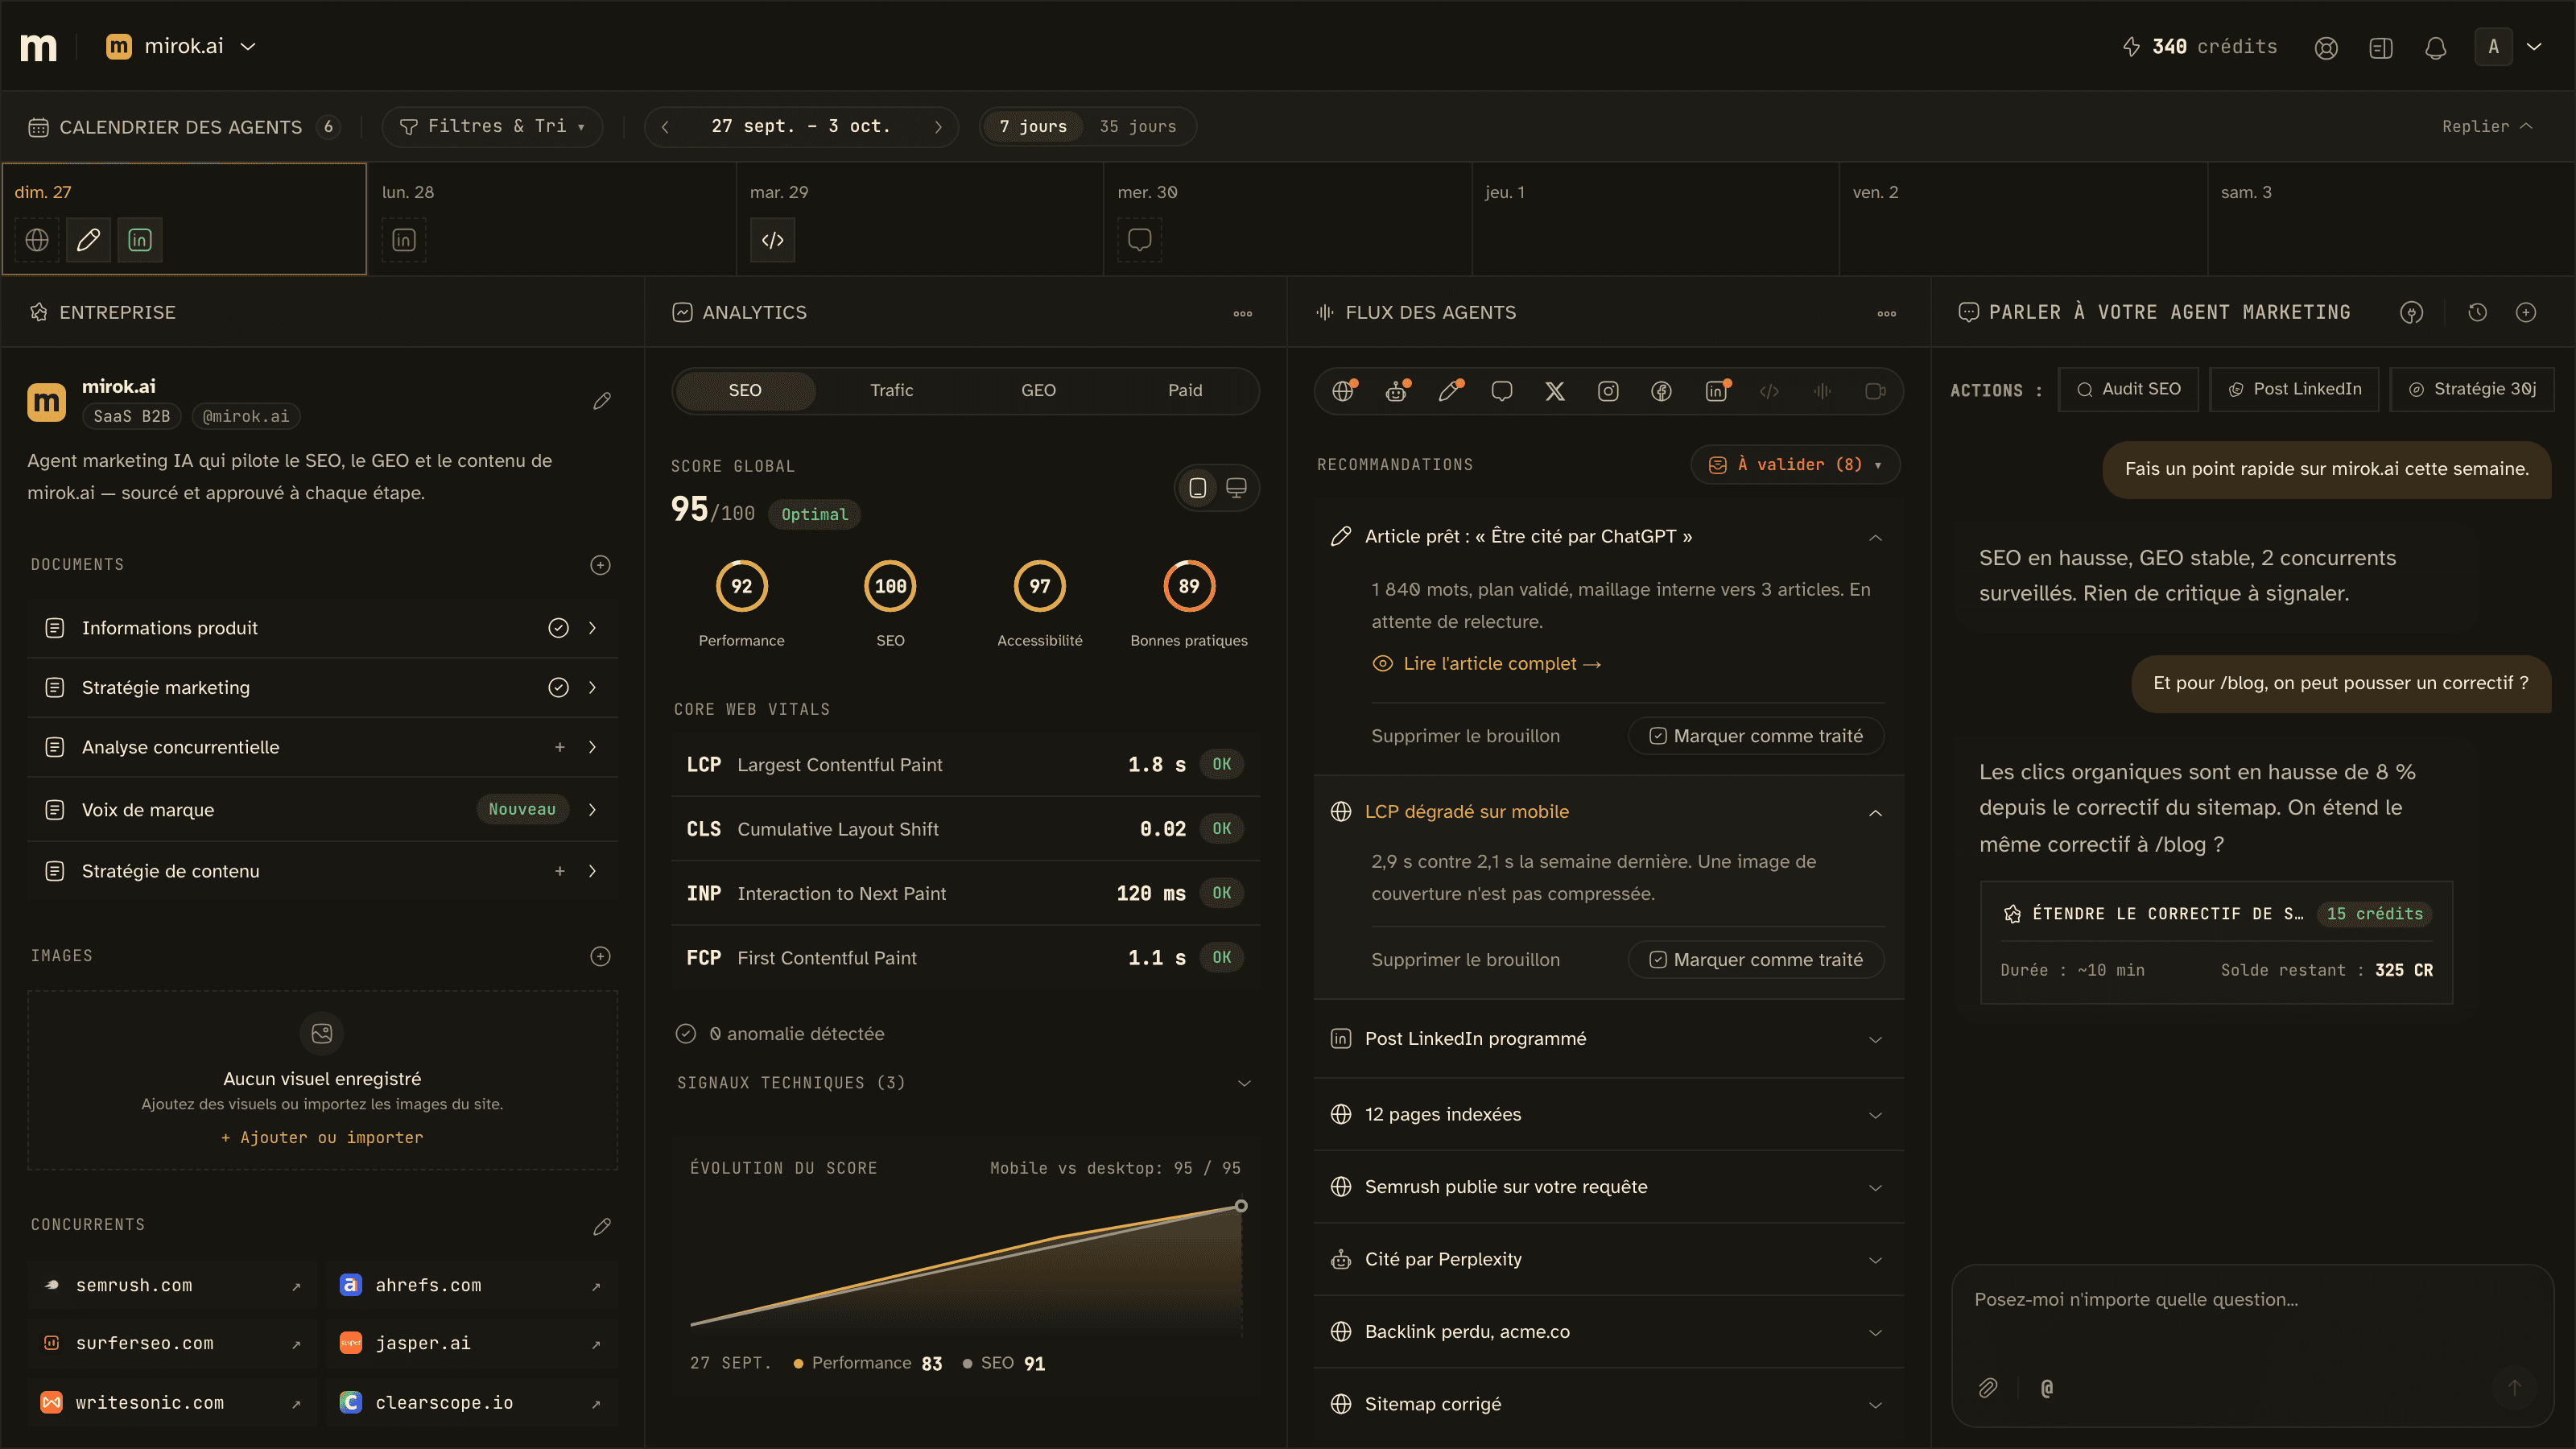Image resolution: width=2576 pixels, height=1449 pixels.
Task: Add a new image
Action: point(600,956)
